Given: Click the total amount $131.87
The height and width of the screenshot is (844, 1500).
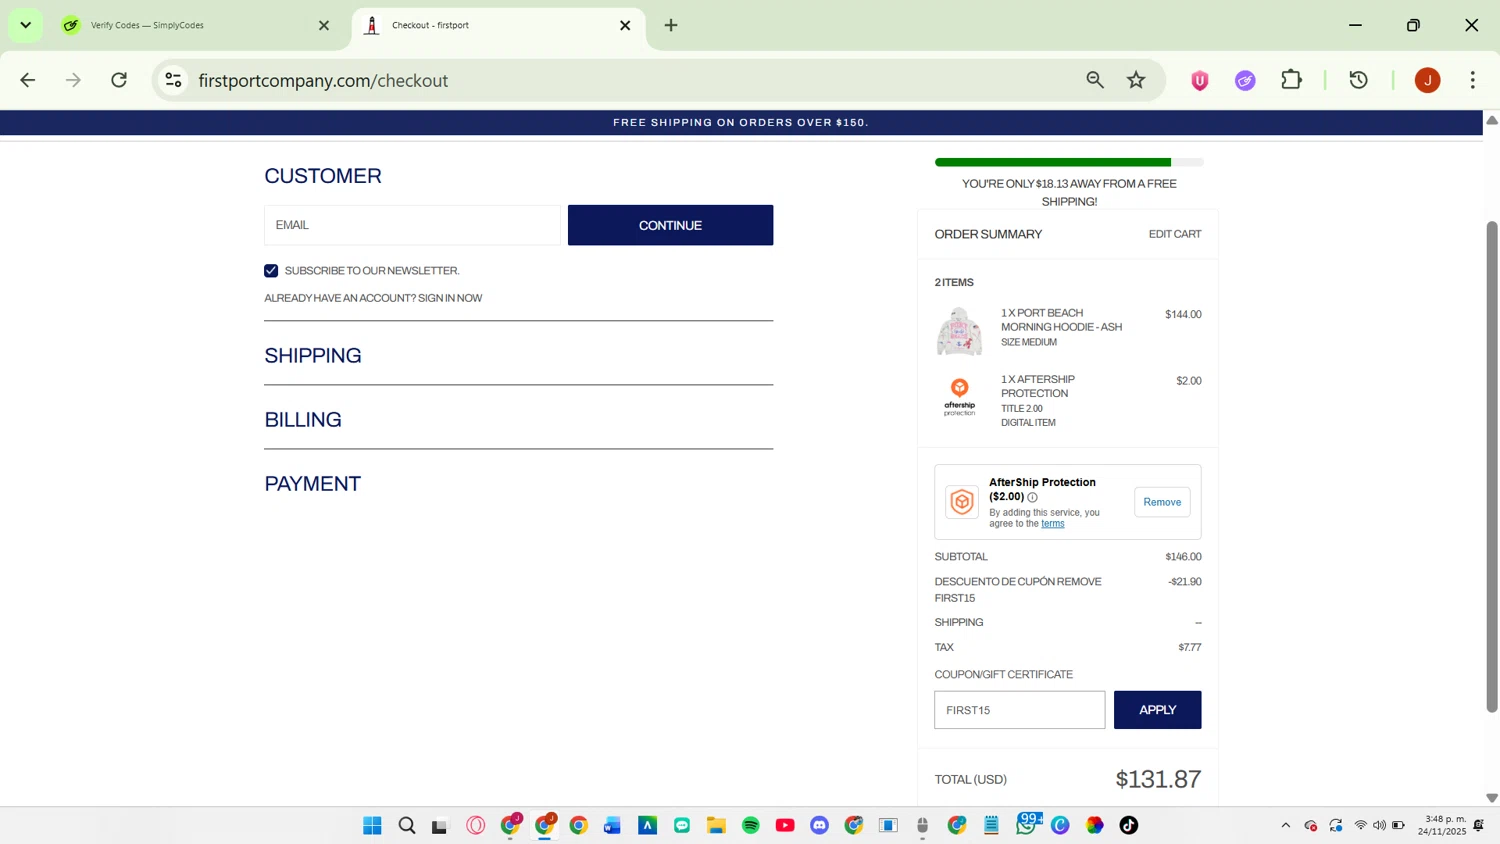Looking at the screenshot, I should [1158, 779].
